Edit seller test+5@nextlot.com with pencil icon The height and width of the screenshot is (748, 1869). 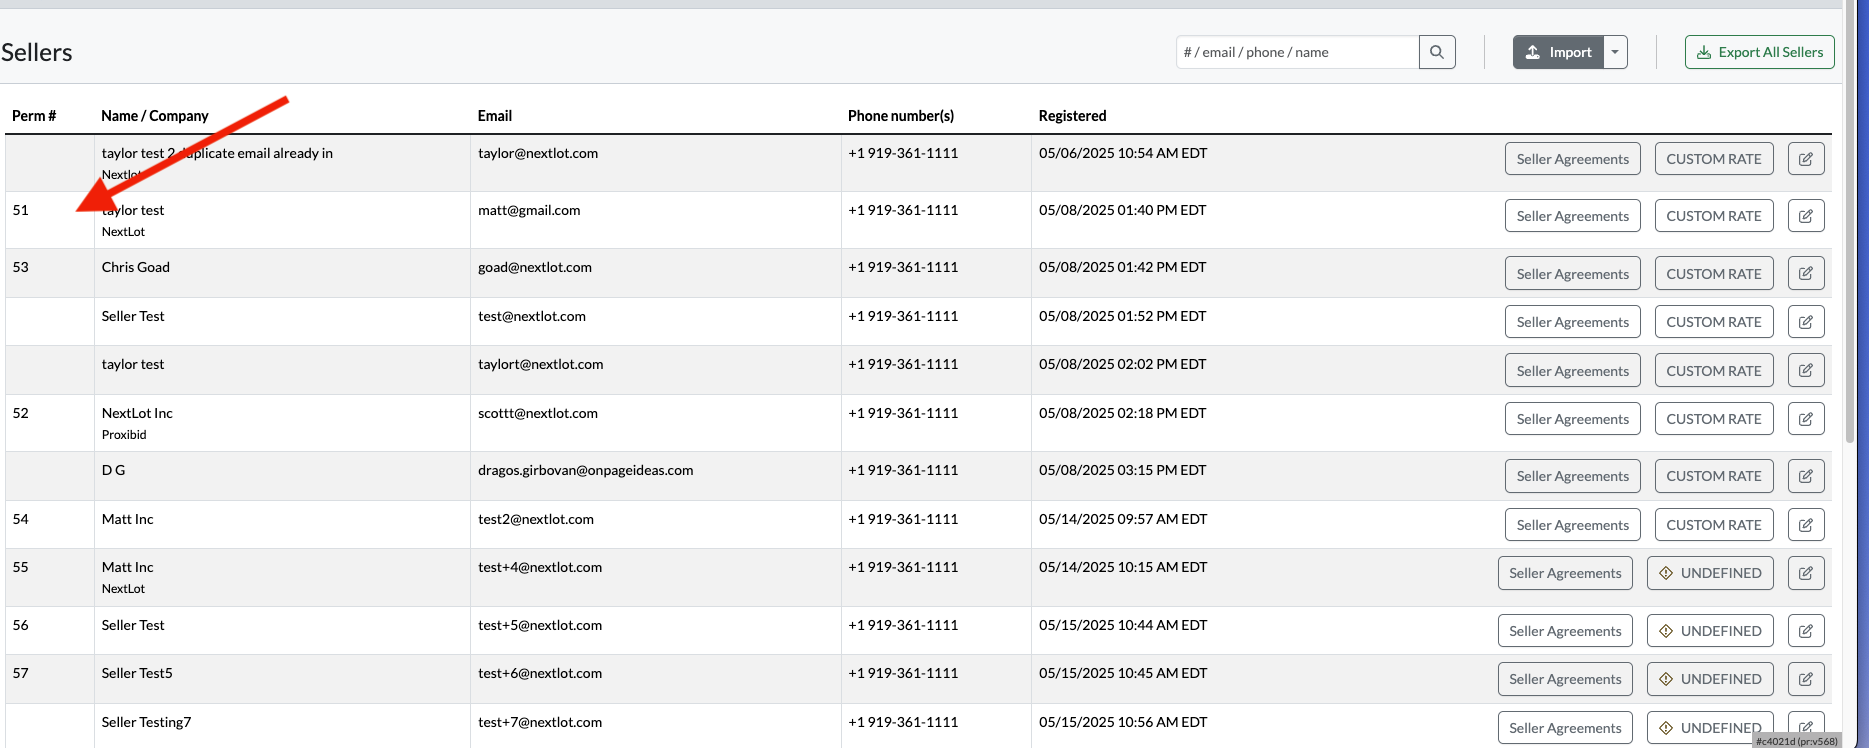click(x=1806, y=631)
